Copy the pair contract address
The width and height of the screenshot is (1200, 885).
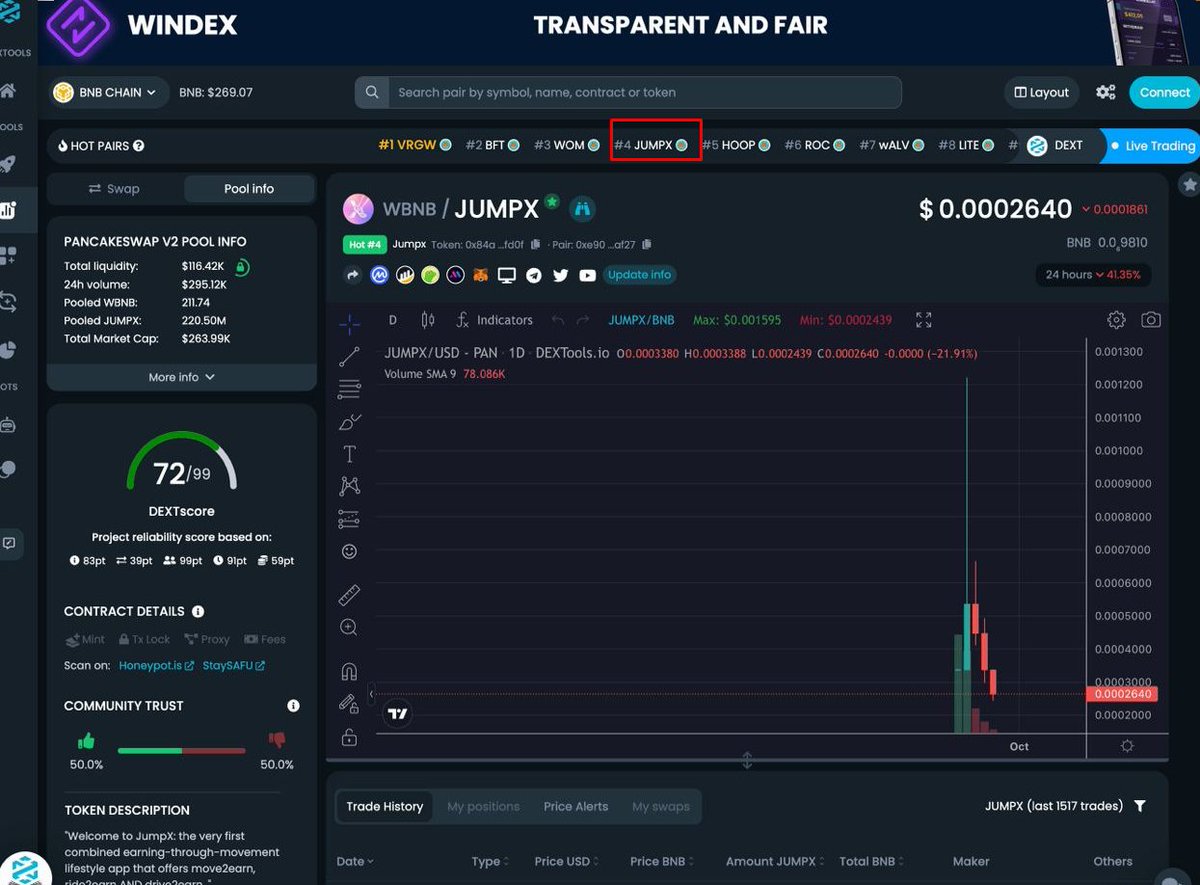pos(647,244)
